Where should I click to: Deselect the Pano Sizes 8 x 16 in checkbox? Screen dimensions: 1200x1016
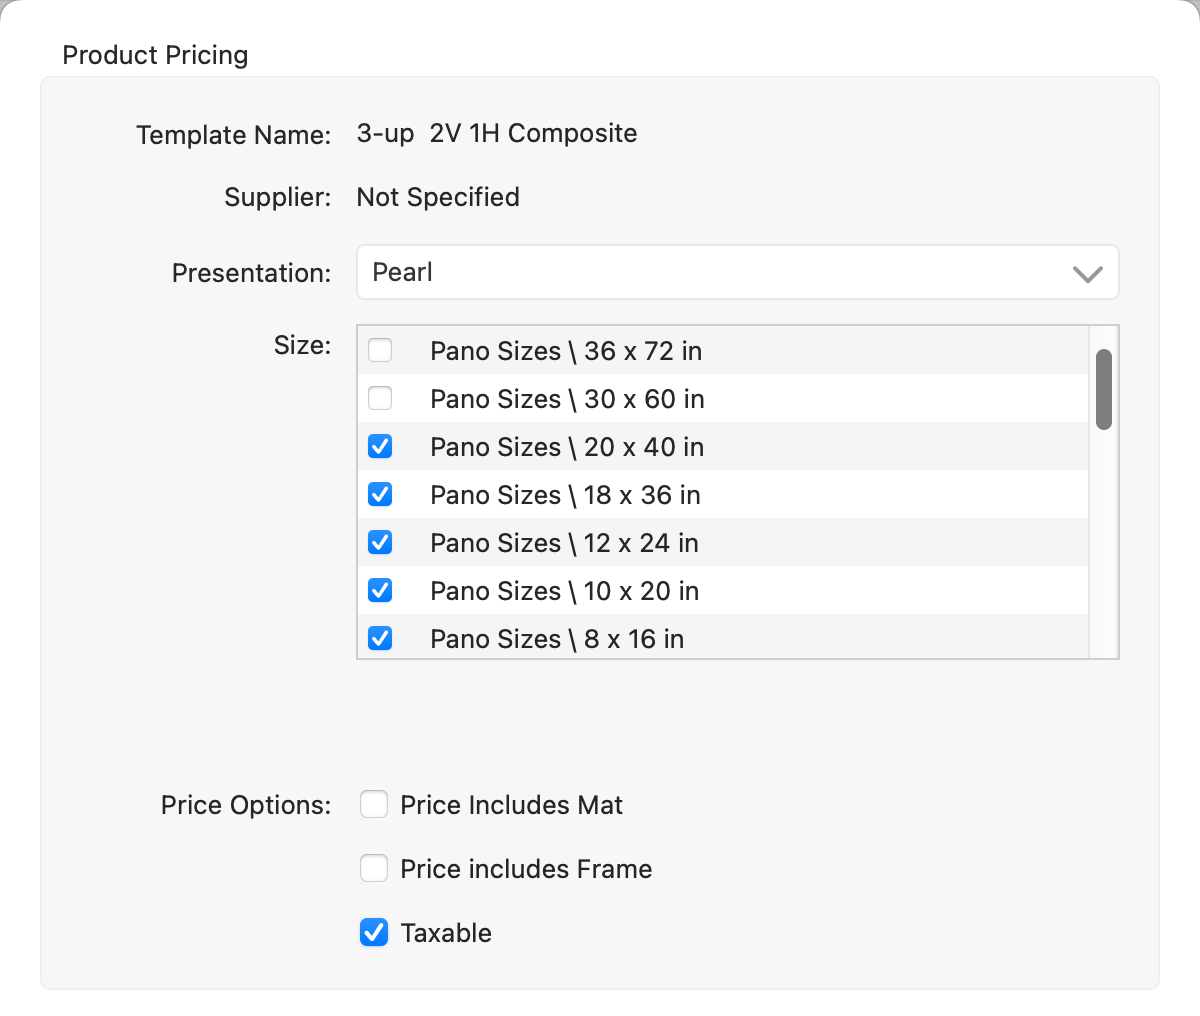coord(380,638)
